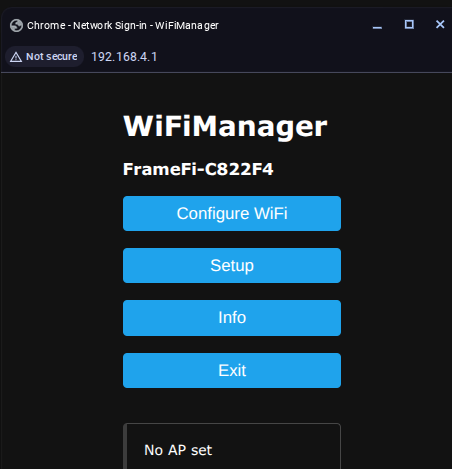
Task: Open the Configure WiFi page
Action: (x=232, y=213)
